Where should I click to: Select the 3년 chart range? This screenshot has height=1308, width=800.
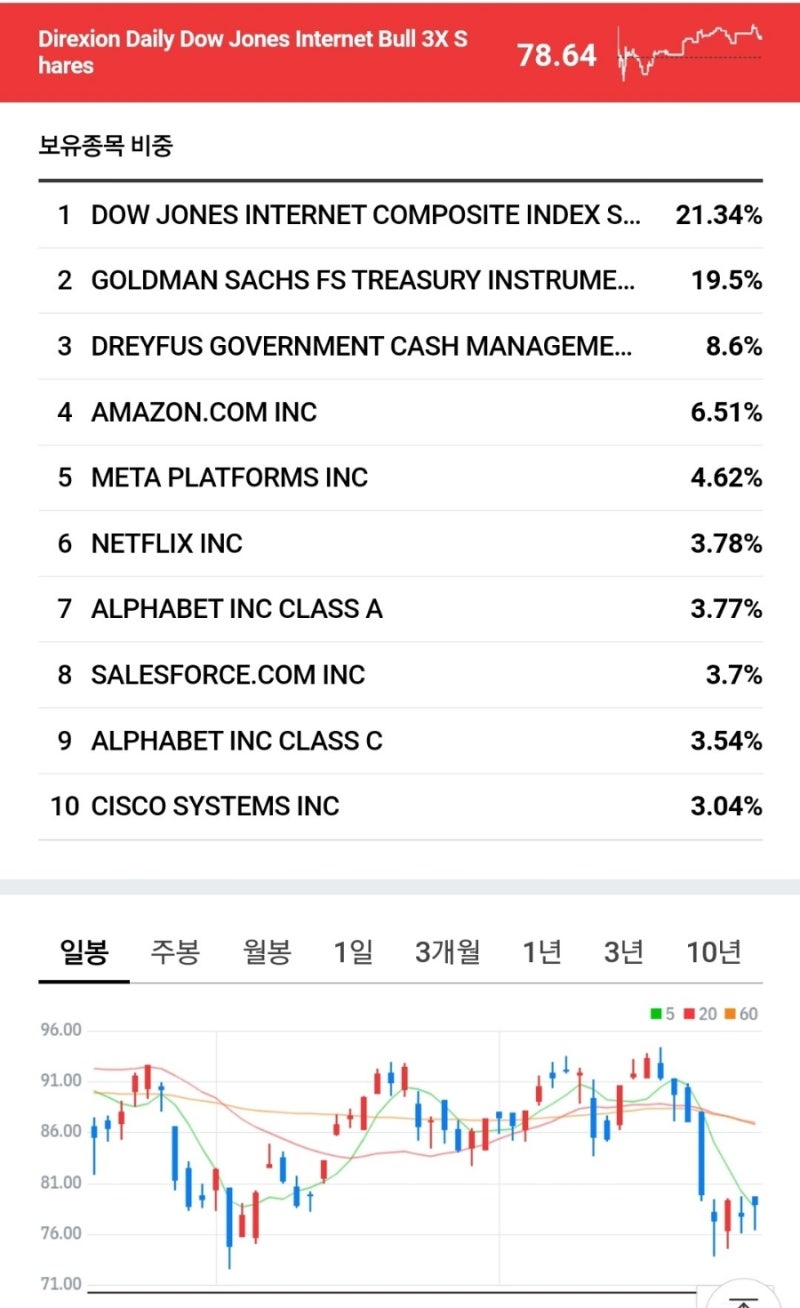[623, 952]
